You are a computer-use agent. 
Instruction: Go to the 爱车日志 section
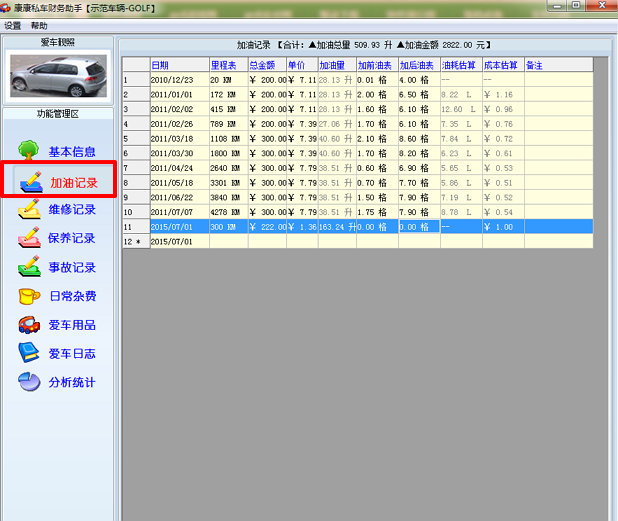click(72, 354)
